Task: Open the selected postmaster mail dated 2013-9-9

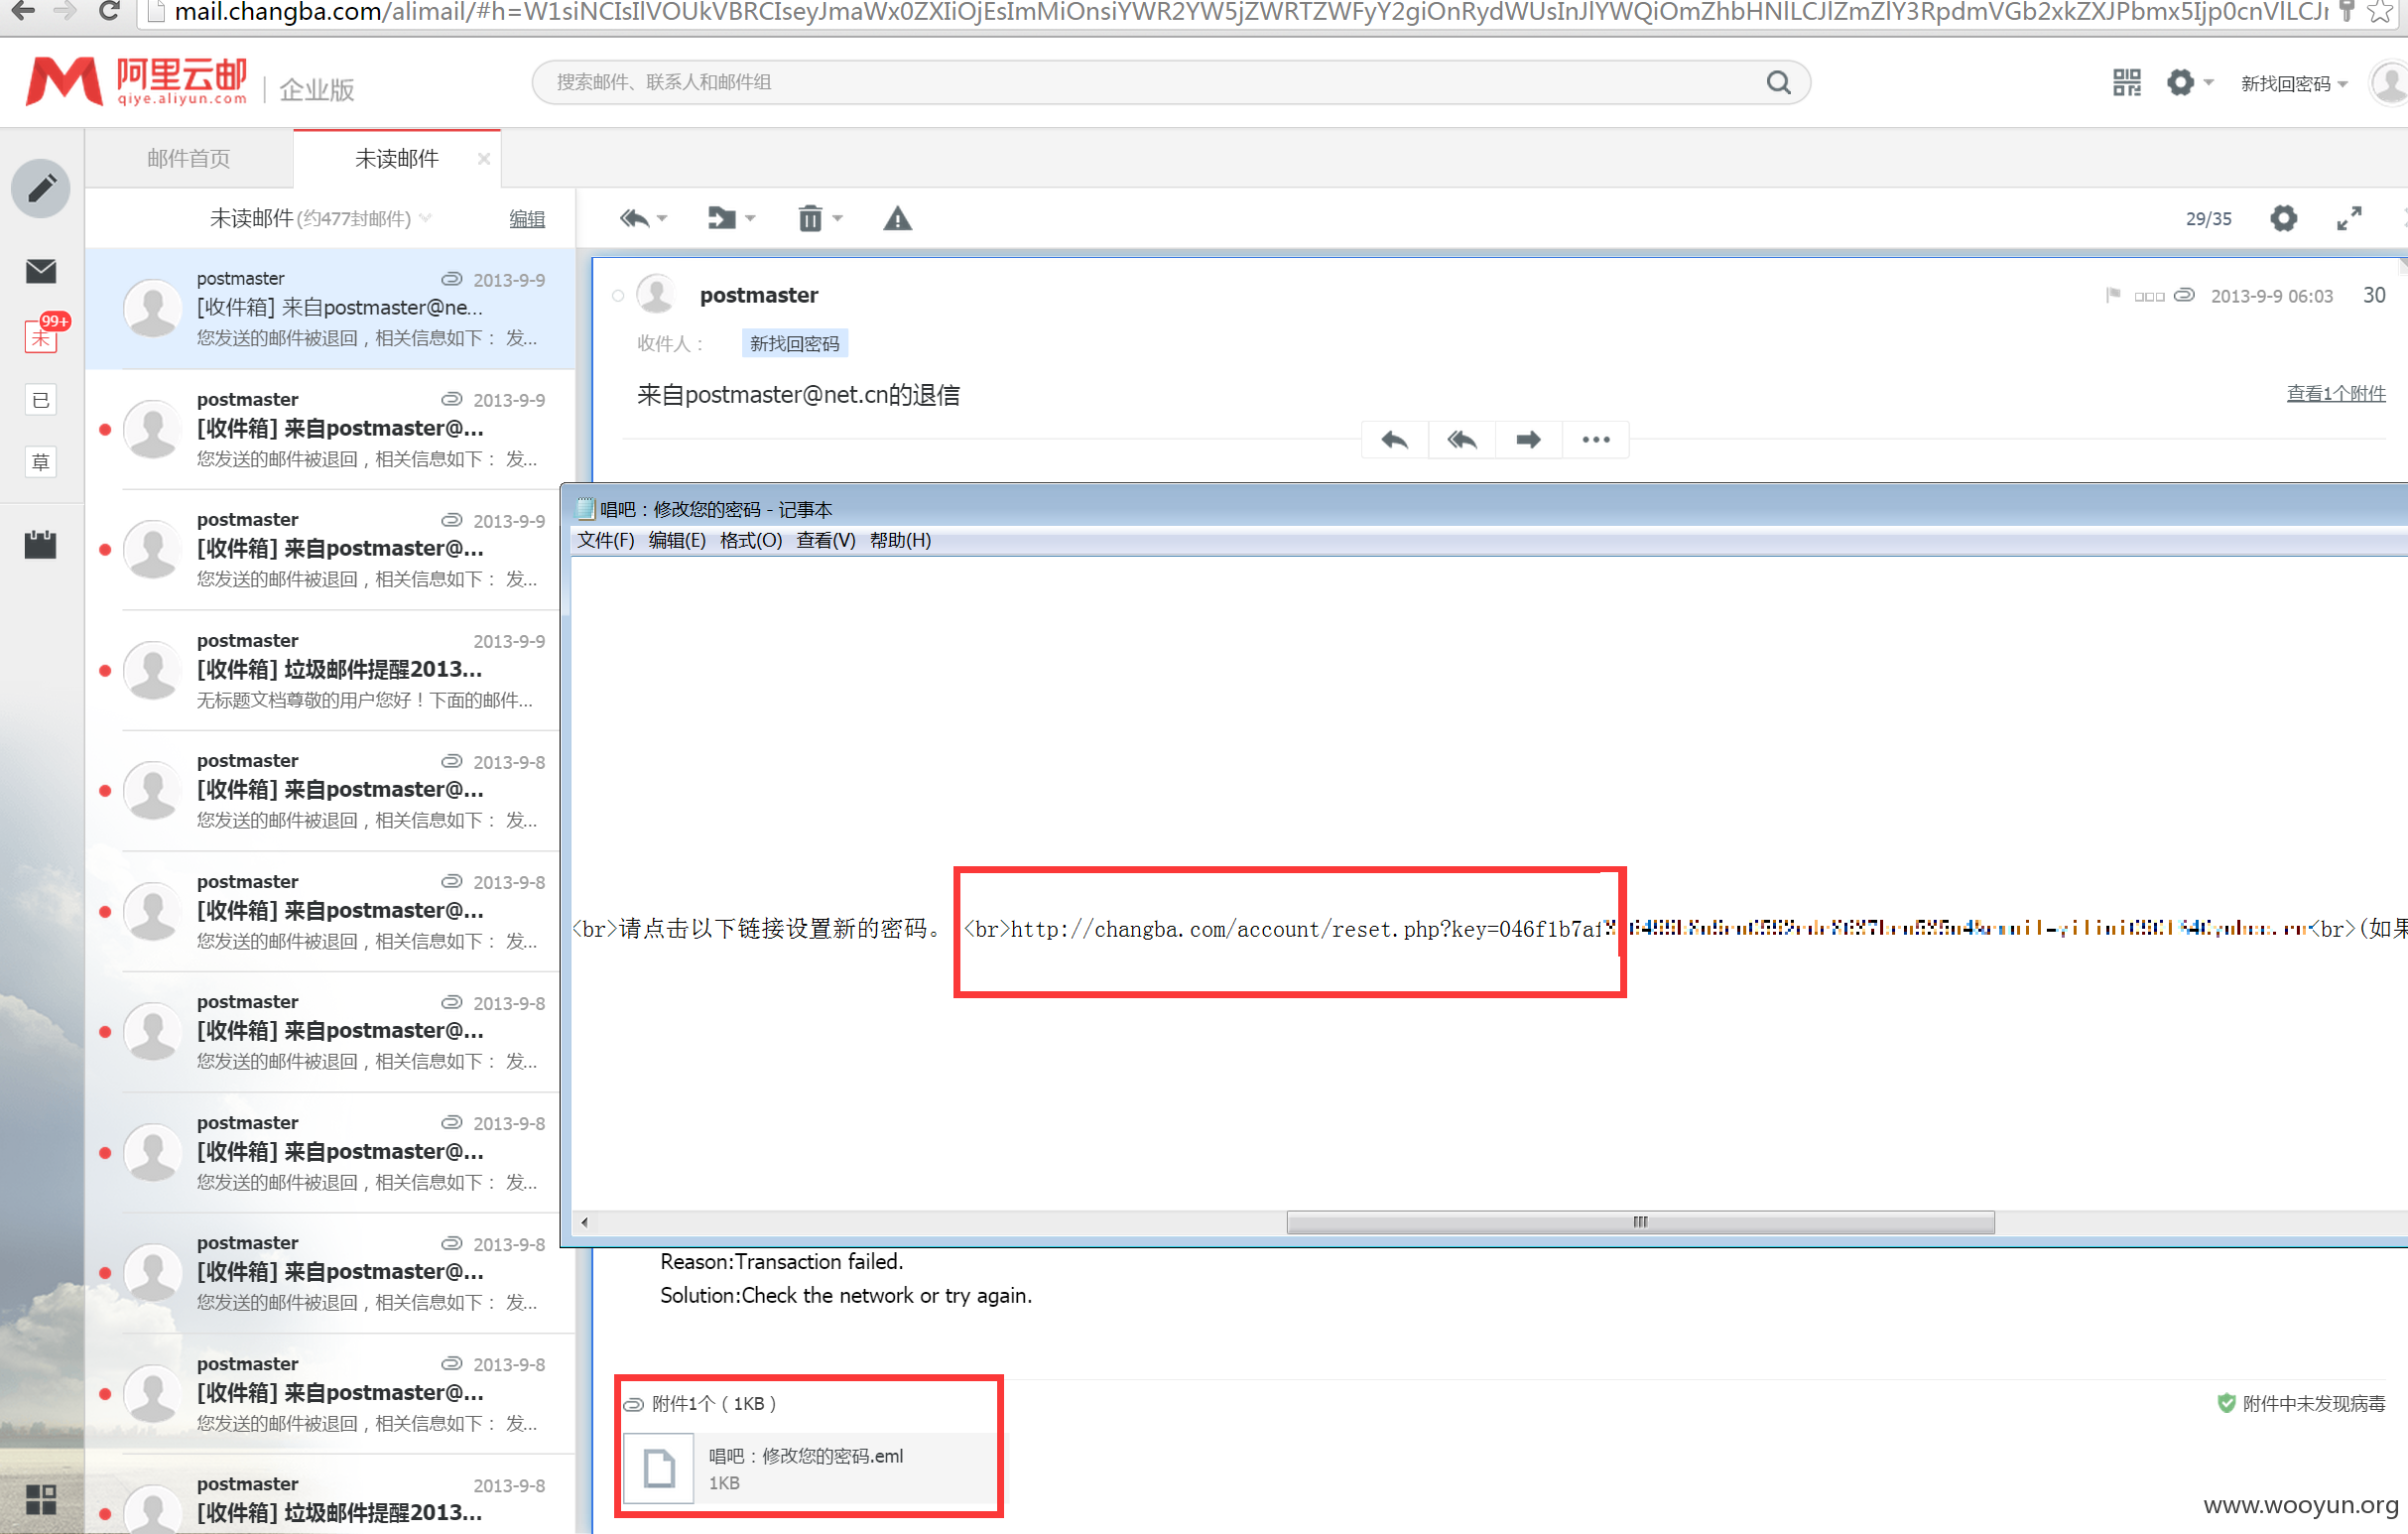Action: coord(331,309)
